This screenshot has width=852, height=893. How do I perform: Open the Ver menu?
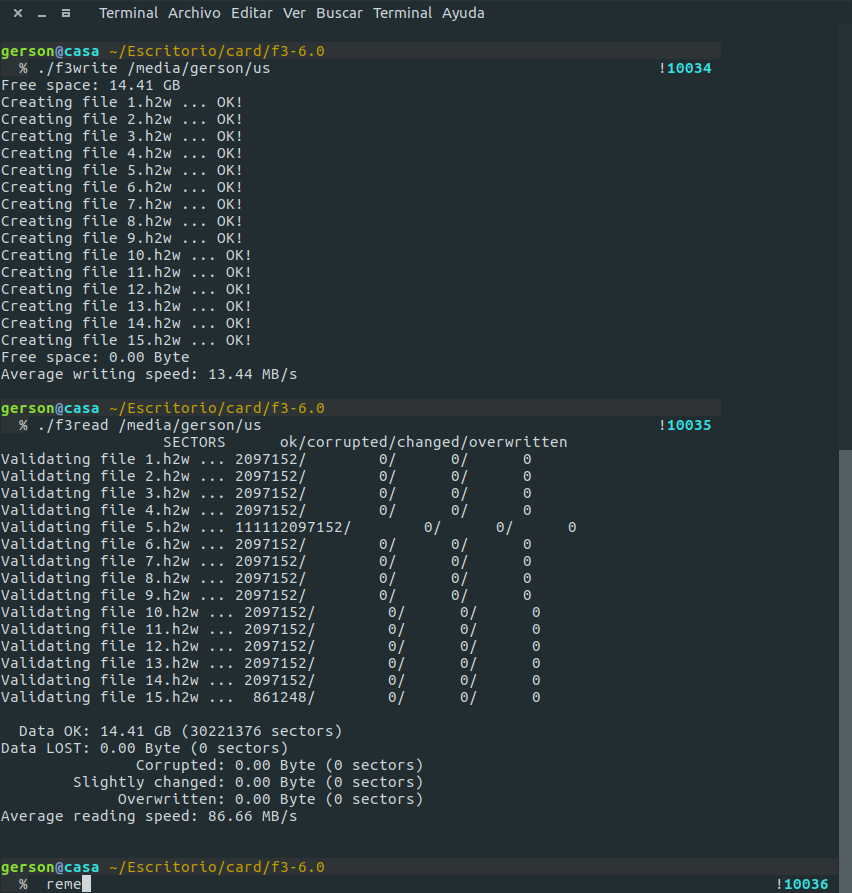[x=294, y=13]
